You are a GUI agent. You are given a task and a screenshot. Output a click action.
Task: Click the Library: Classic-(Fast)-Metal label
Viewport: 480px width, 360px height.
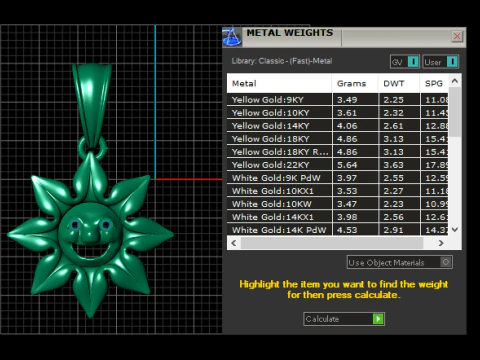(282, 61)
